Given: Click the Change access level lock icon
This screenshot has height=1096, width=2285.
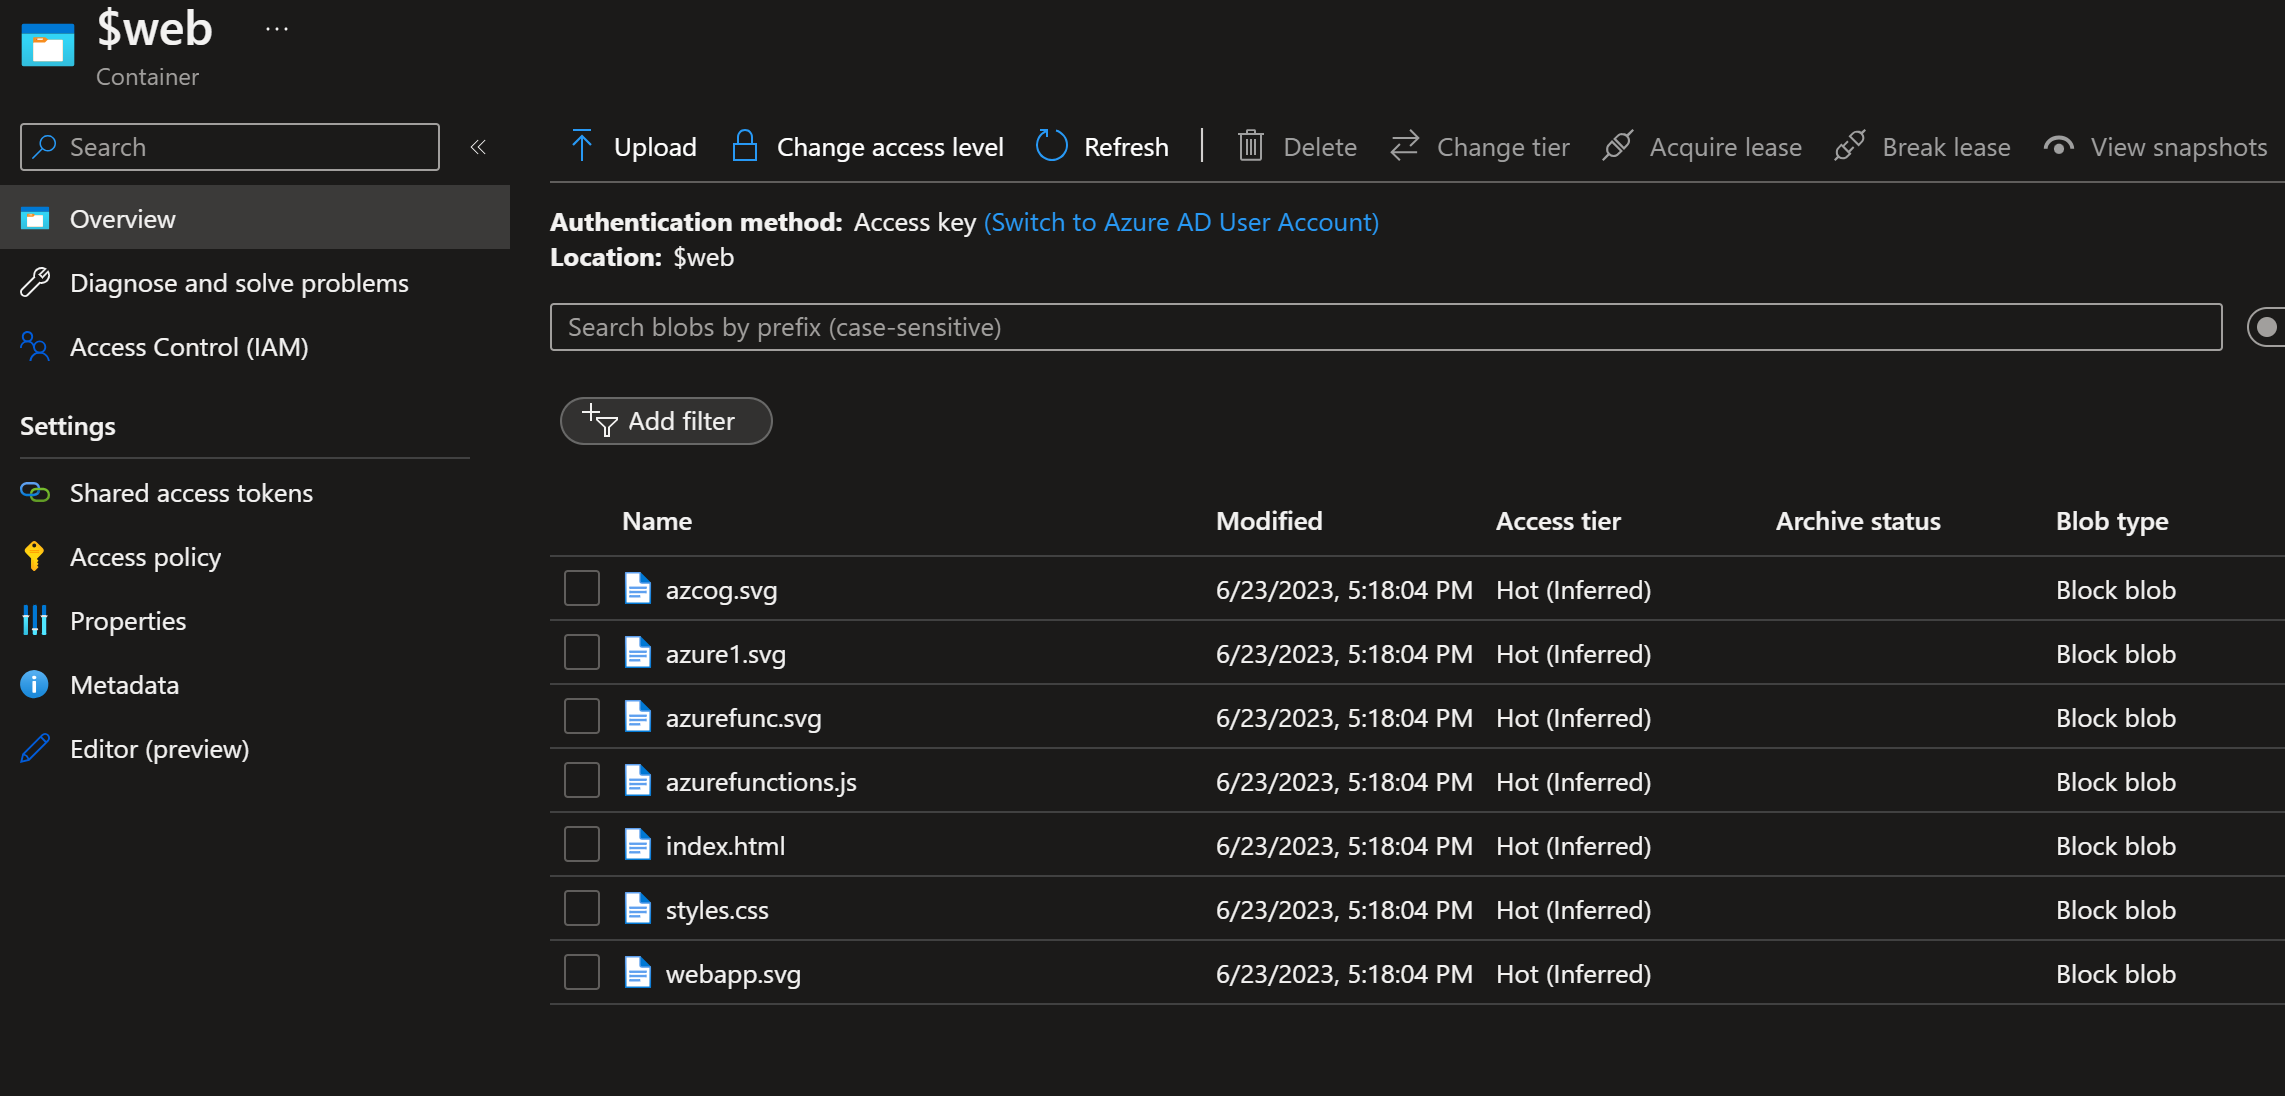Looking at the screenshot, I should point(744,146).
